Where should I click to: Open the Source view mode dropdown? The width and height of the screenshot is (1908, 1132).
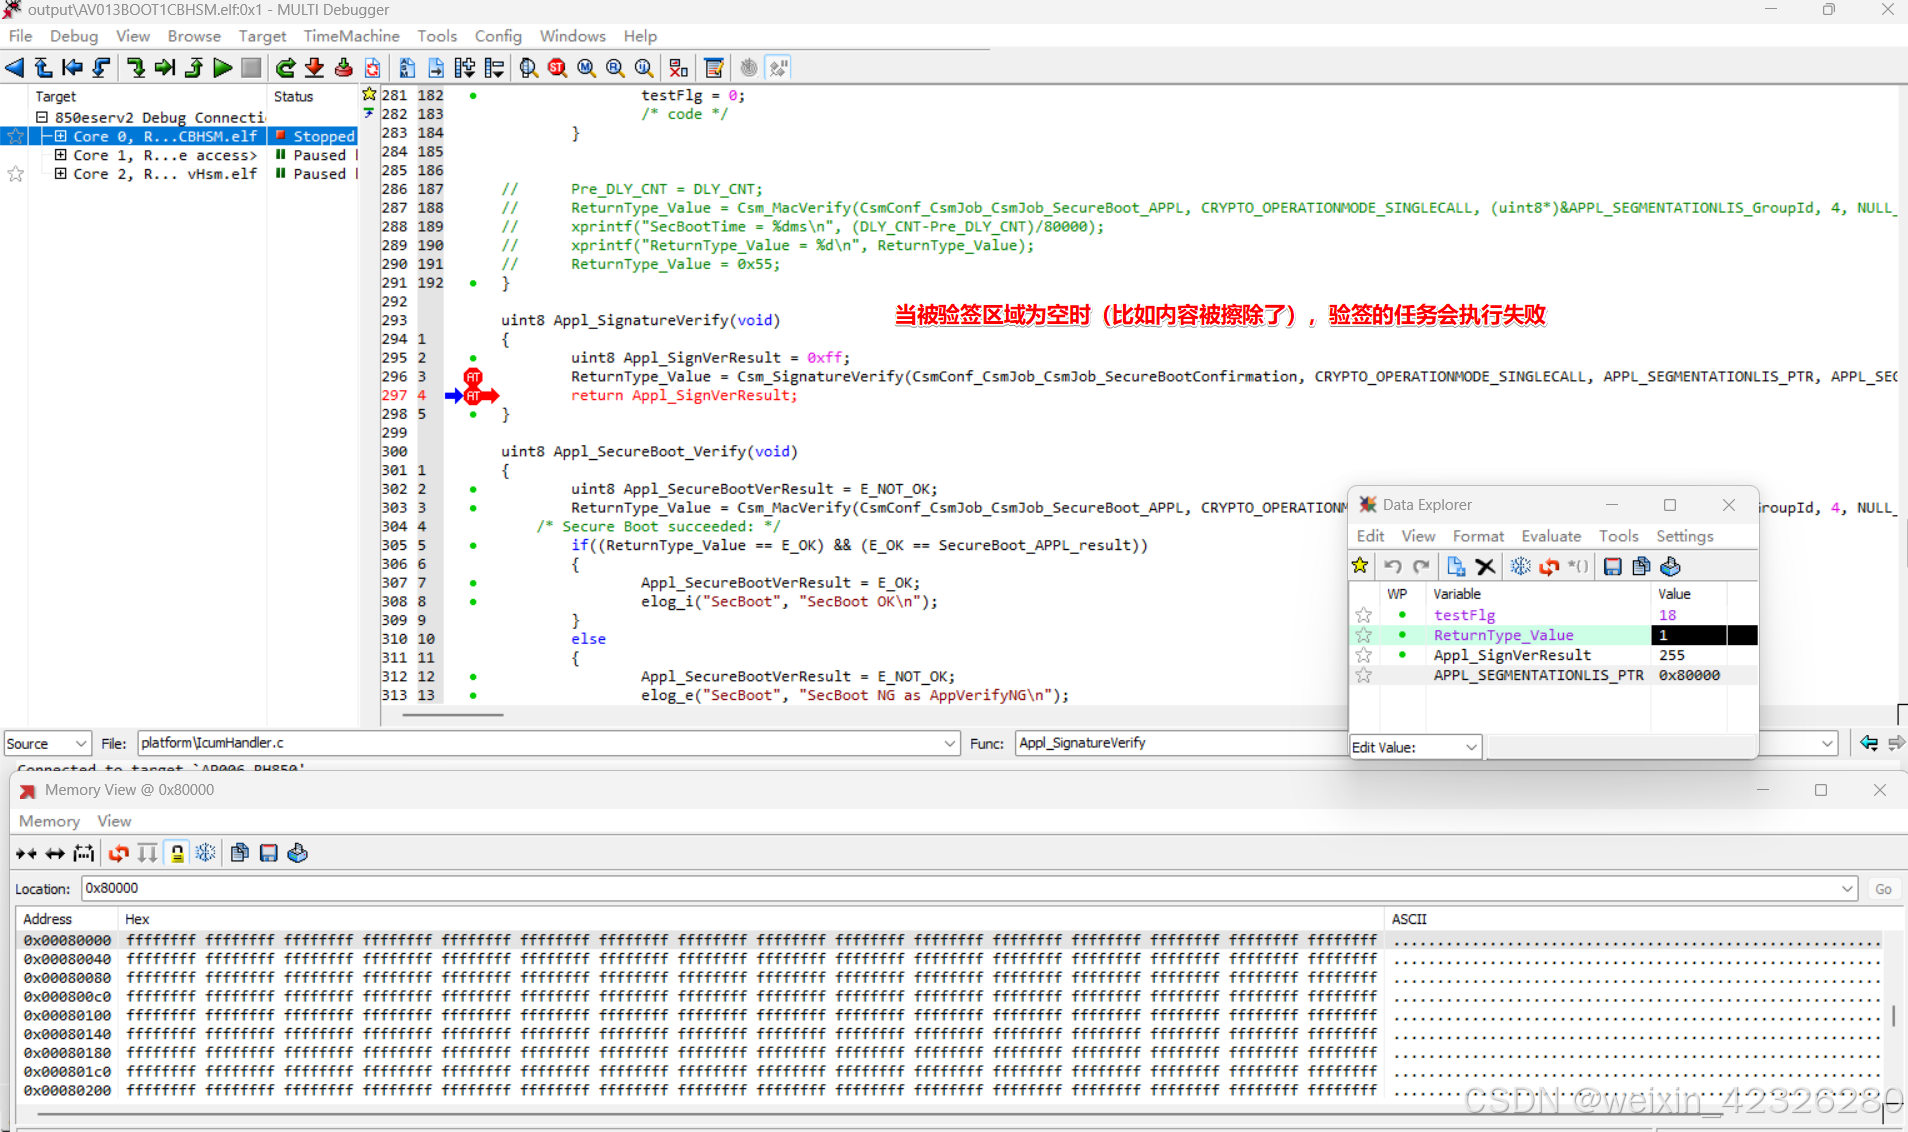click(x=47, y=743)
